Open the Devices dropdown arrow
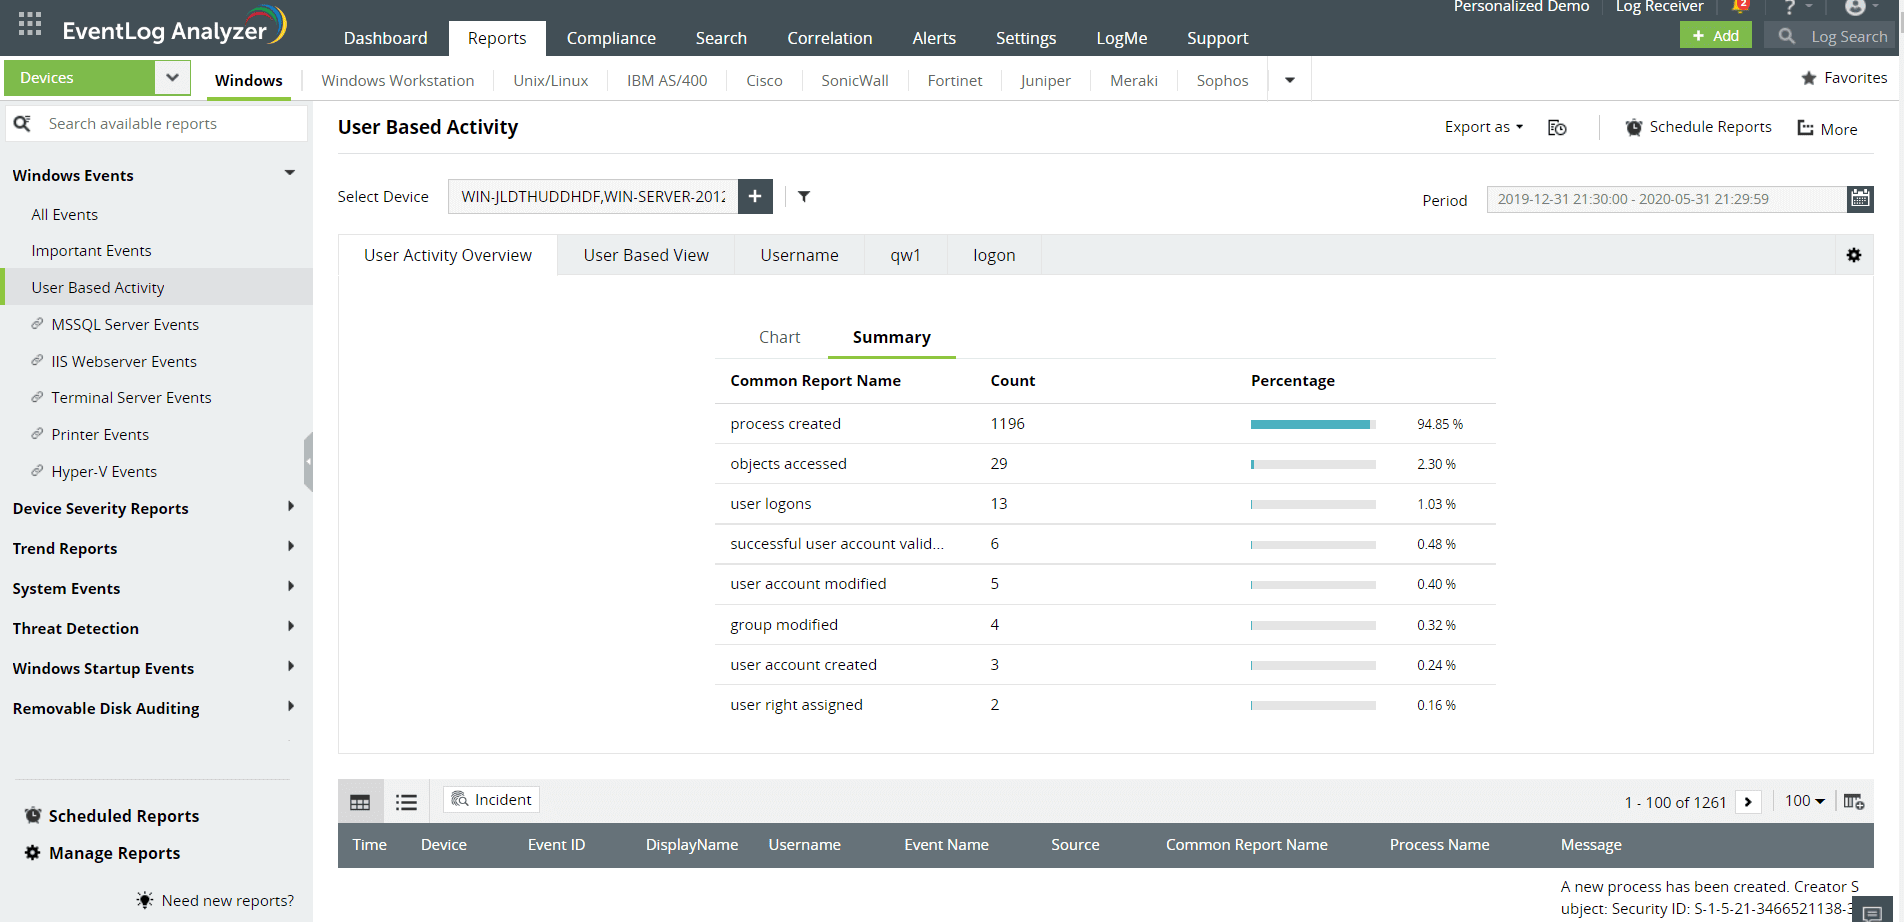The image size is (1904, 922). click(172, 77)
